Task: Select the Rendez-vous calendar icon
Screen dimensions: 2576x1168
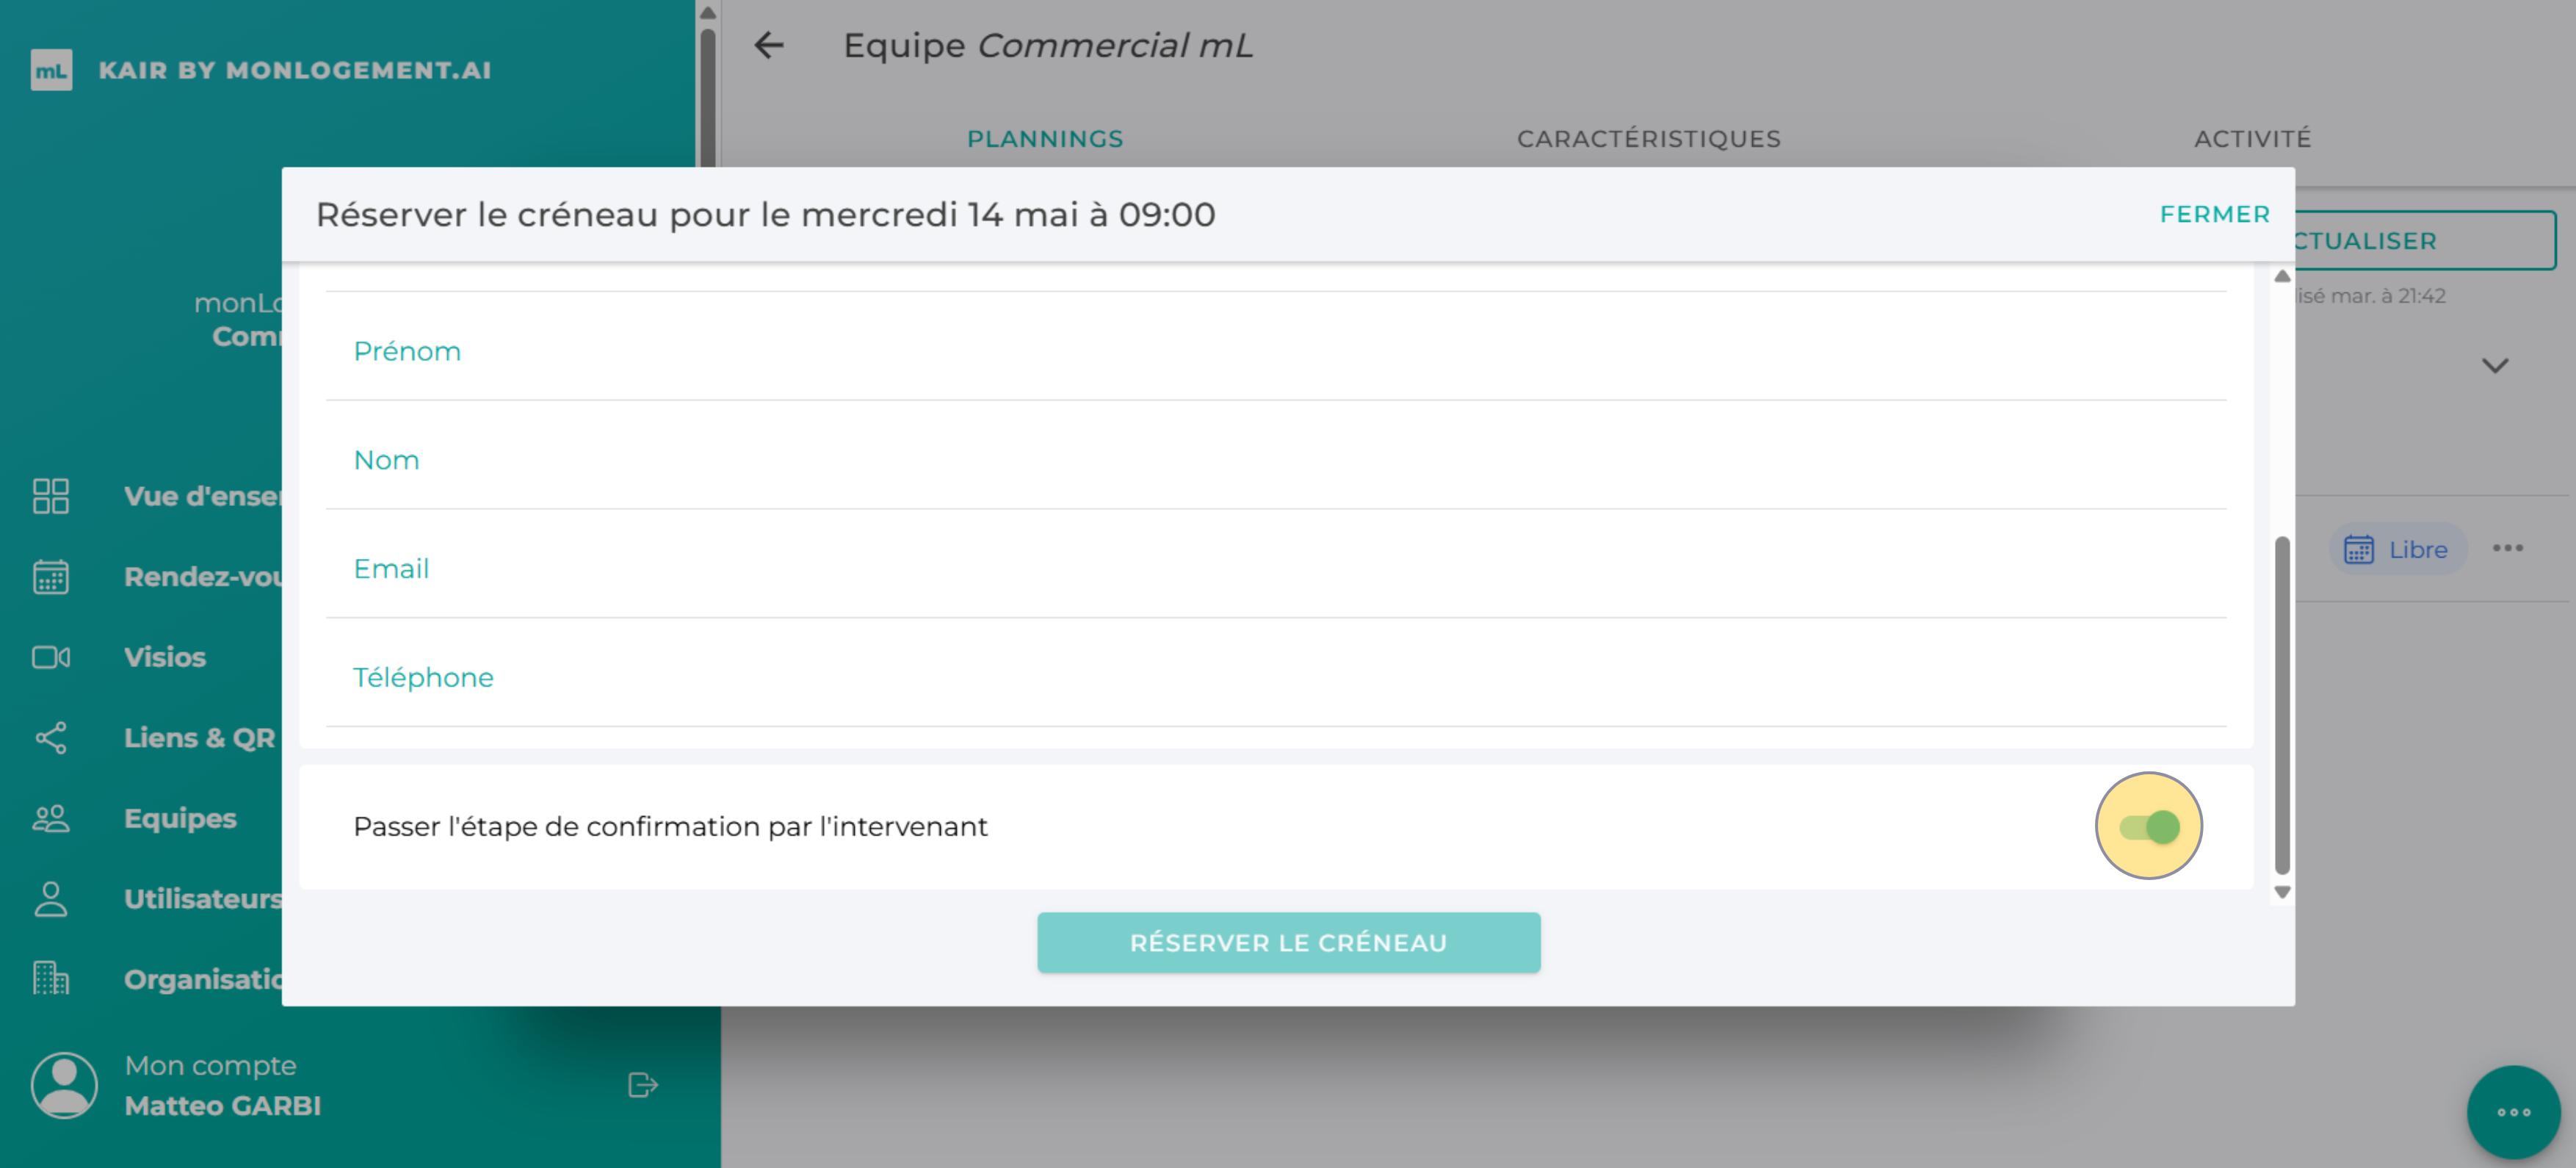Action: pos(50,577)
